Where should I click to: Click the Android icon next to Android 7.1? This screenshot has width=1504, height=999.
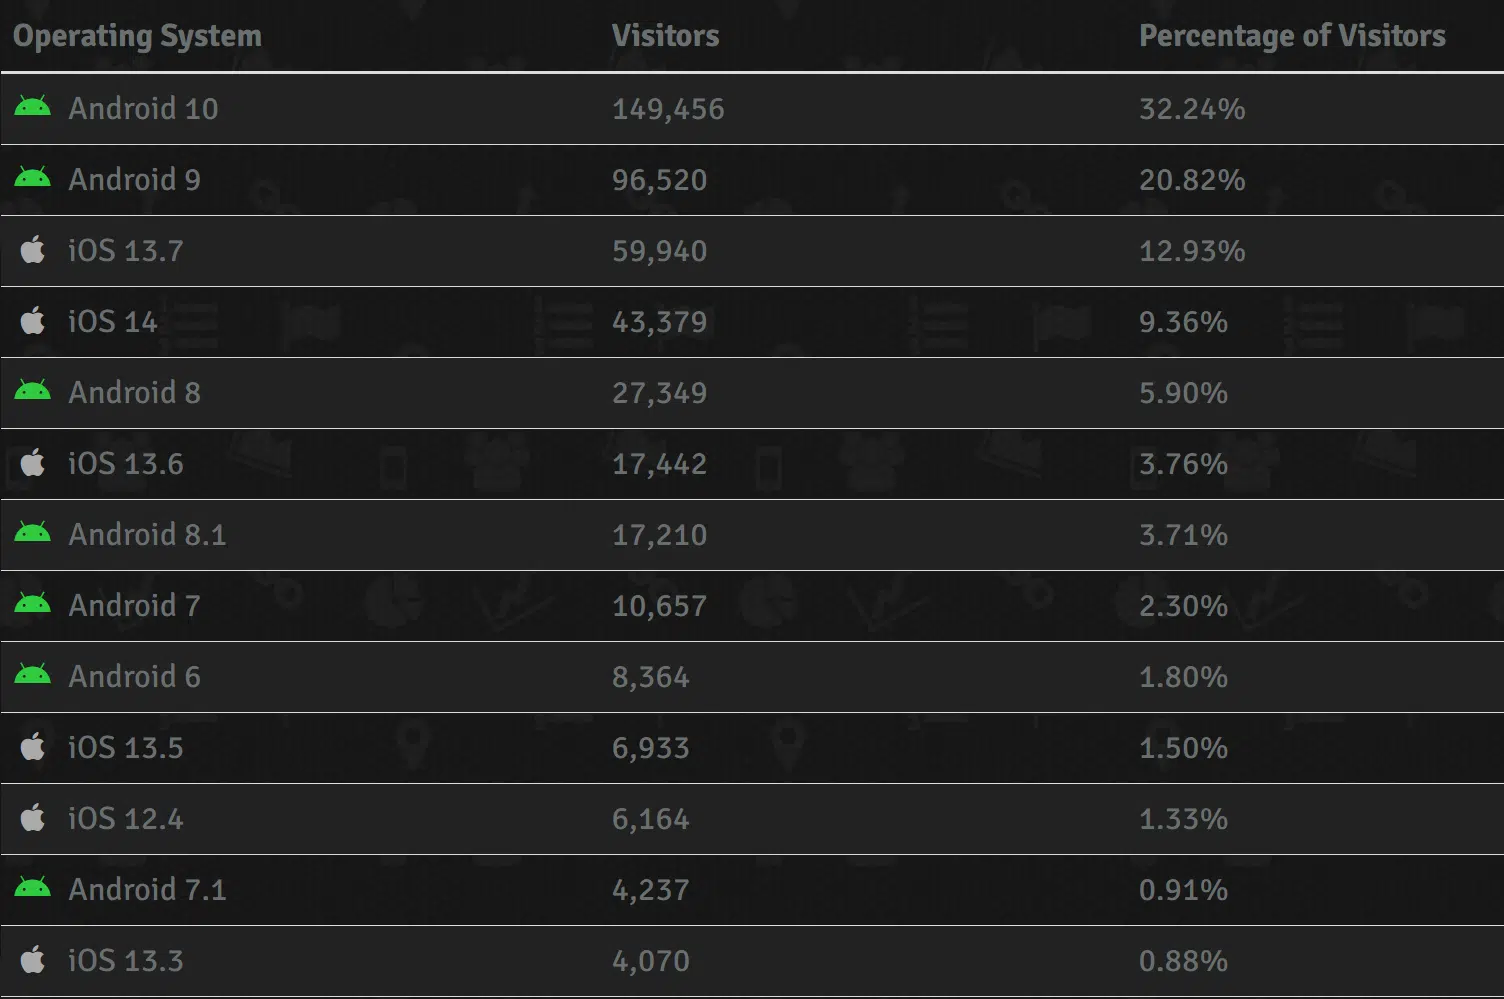tap(32, 888)
